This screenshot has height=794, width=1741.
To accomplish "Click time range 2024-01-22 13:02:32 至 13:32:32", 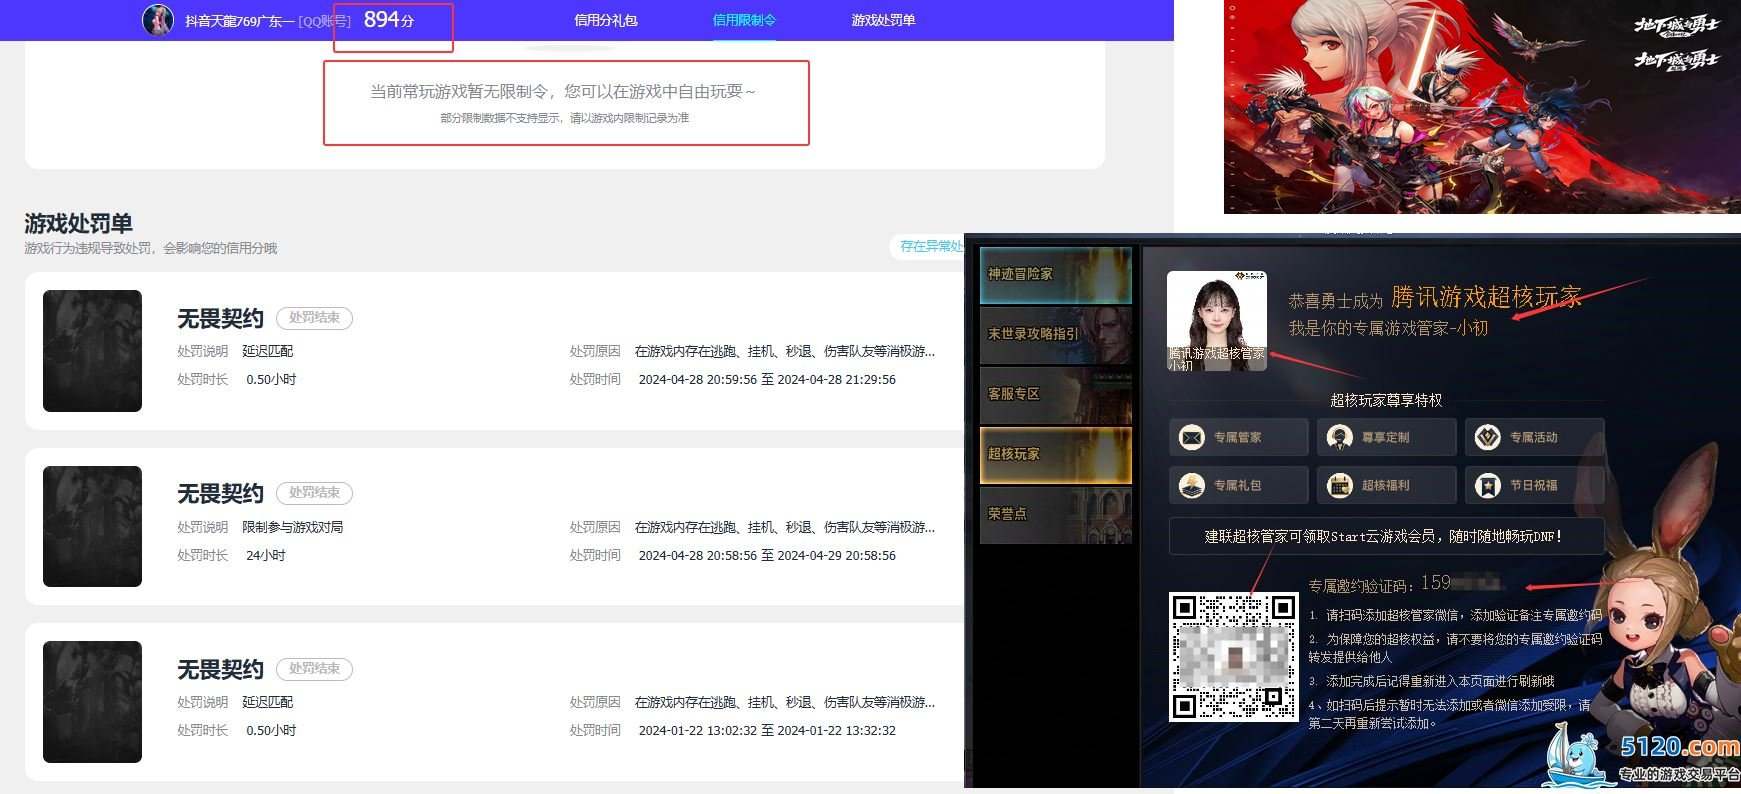I will coord(767,730).
